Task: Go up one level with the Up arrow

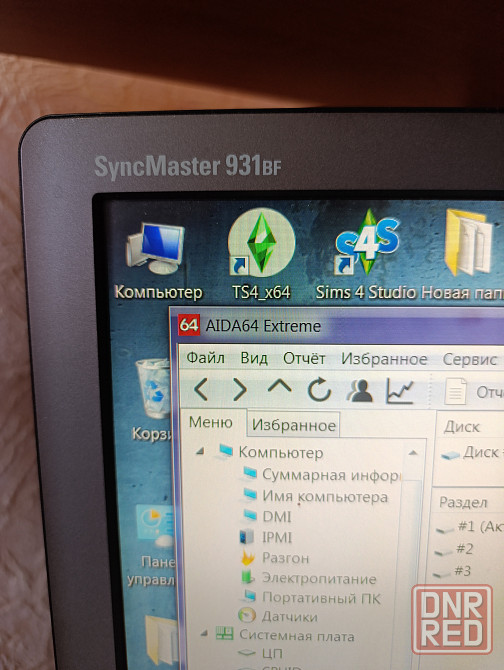Action: pyautogui.click(x=279, y=386)
